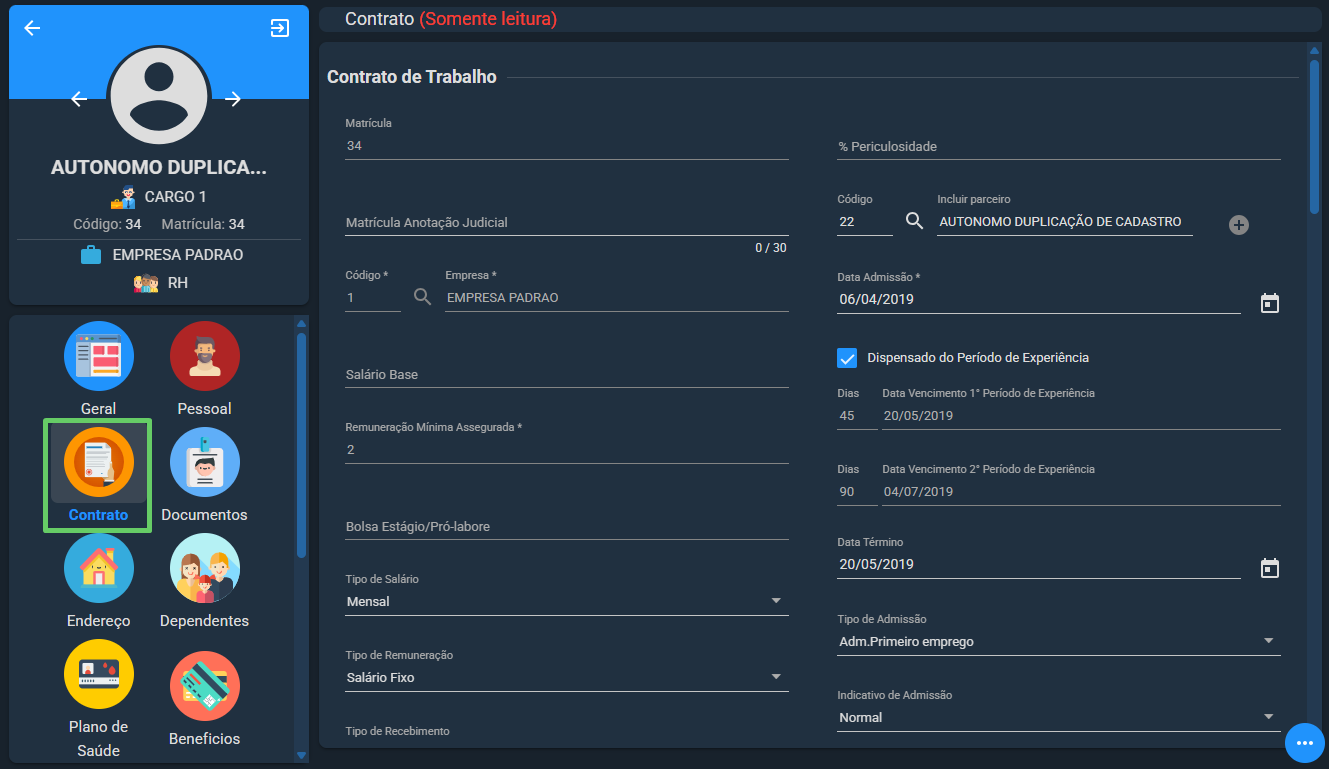Click the 45 Dias field
The height and width of the screenshot is (769, 1329).
click(857, 416)
